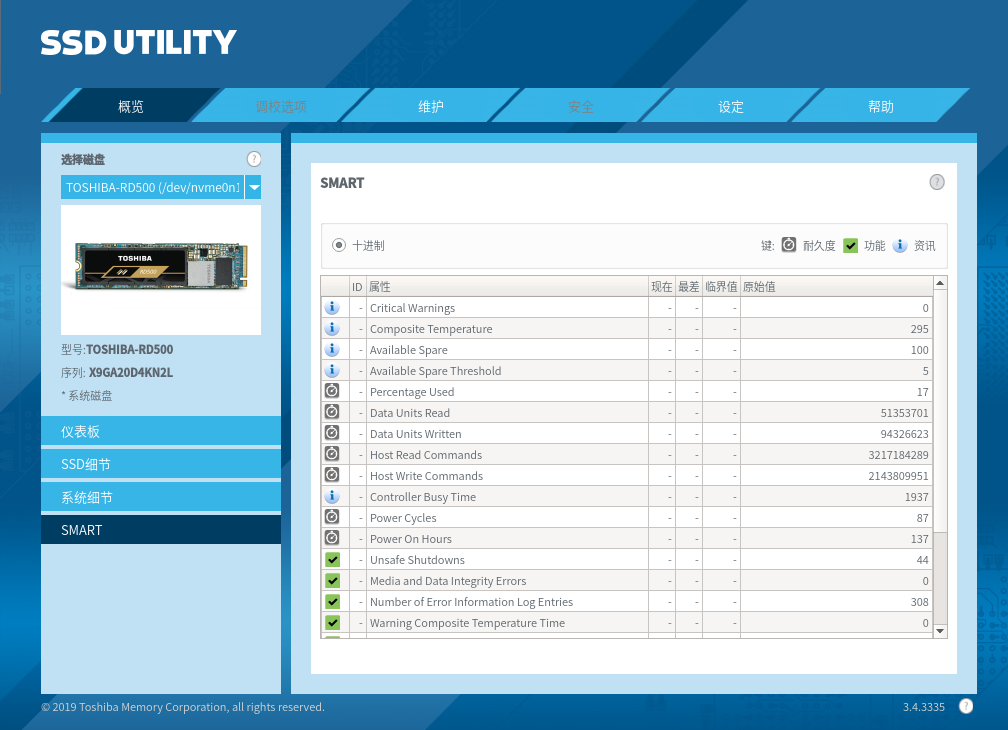Open help for the disk selection panel
Screen dimensions: 1008x730
tap(254, 159)
